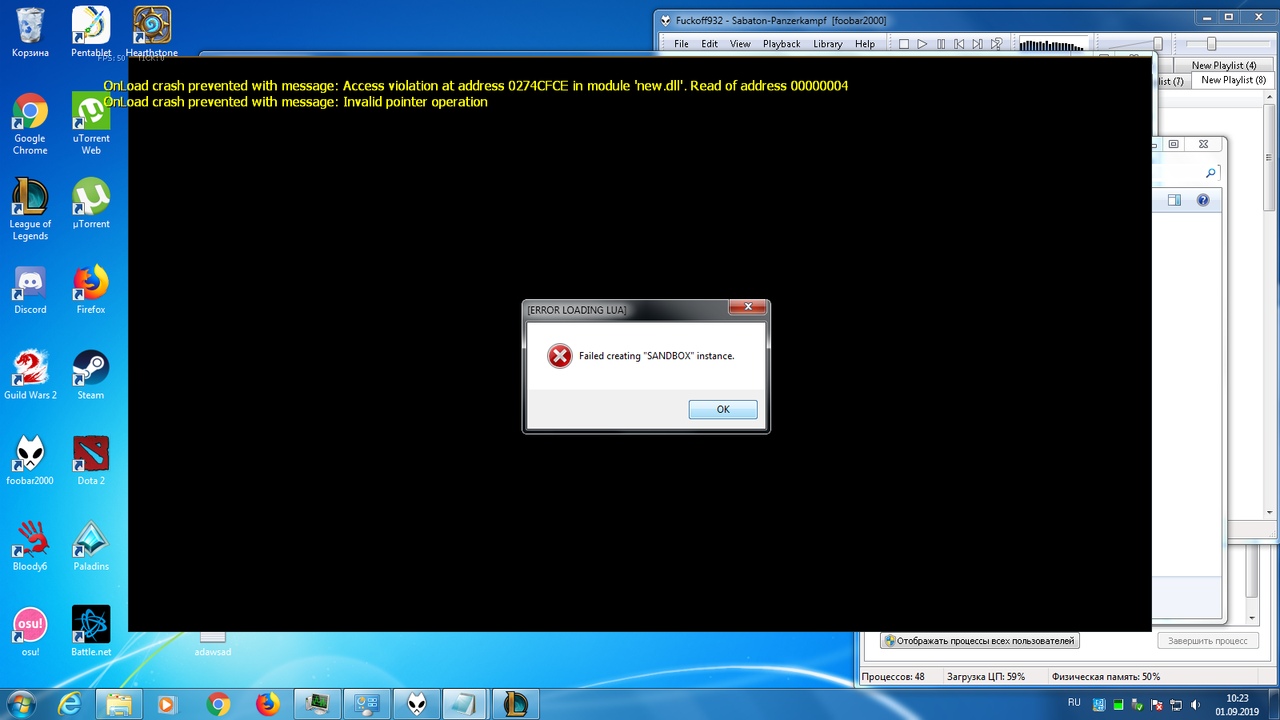Select the Guild Wars 2 desktop shortcut
Screen dimensions: 1280x720
pos(30,374)
